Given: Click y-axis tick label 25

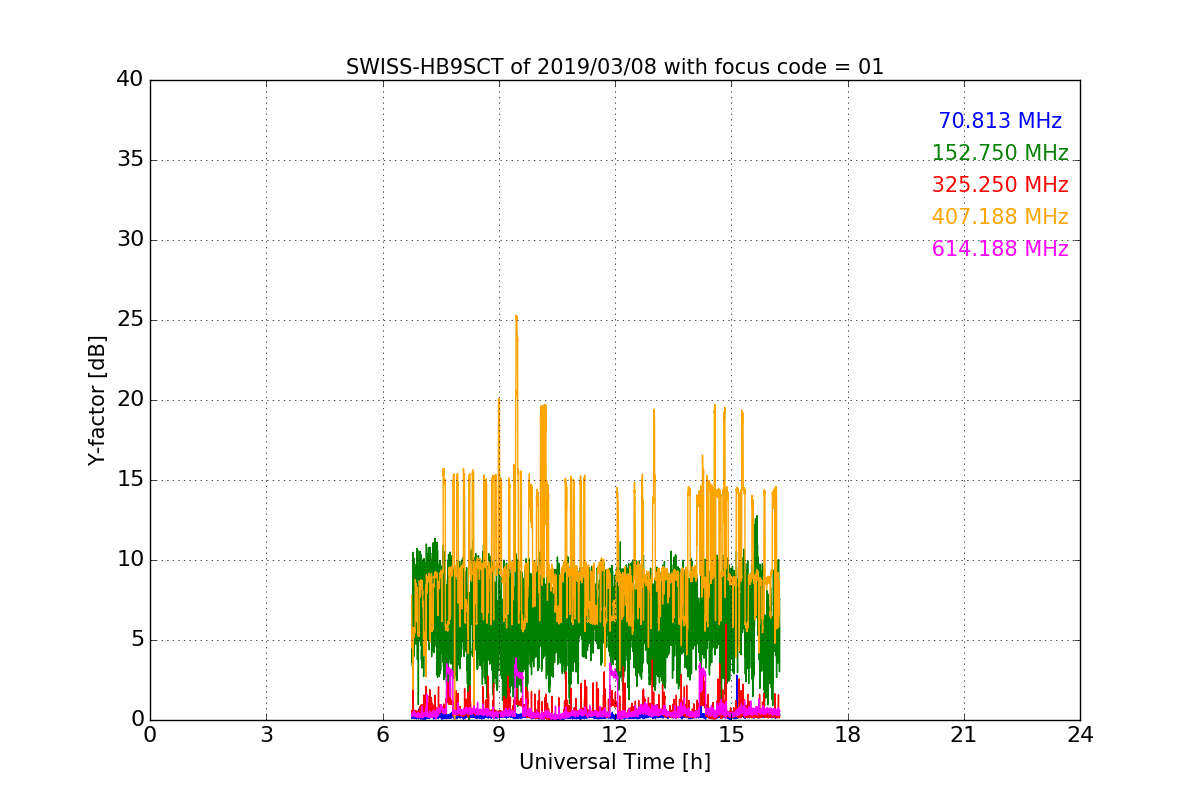Looking at the screenshot, I should (130, 320).
